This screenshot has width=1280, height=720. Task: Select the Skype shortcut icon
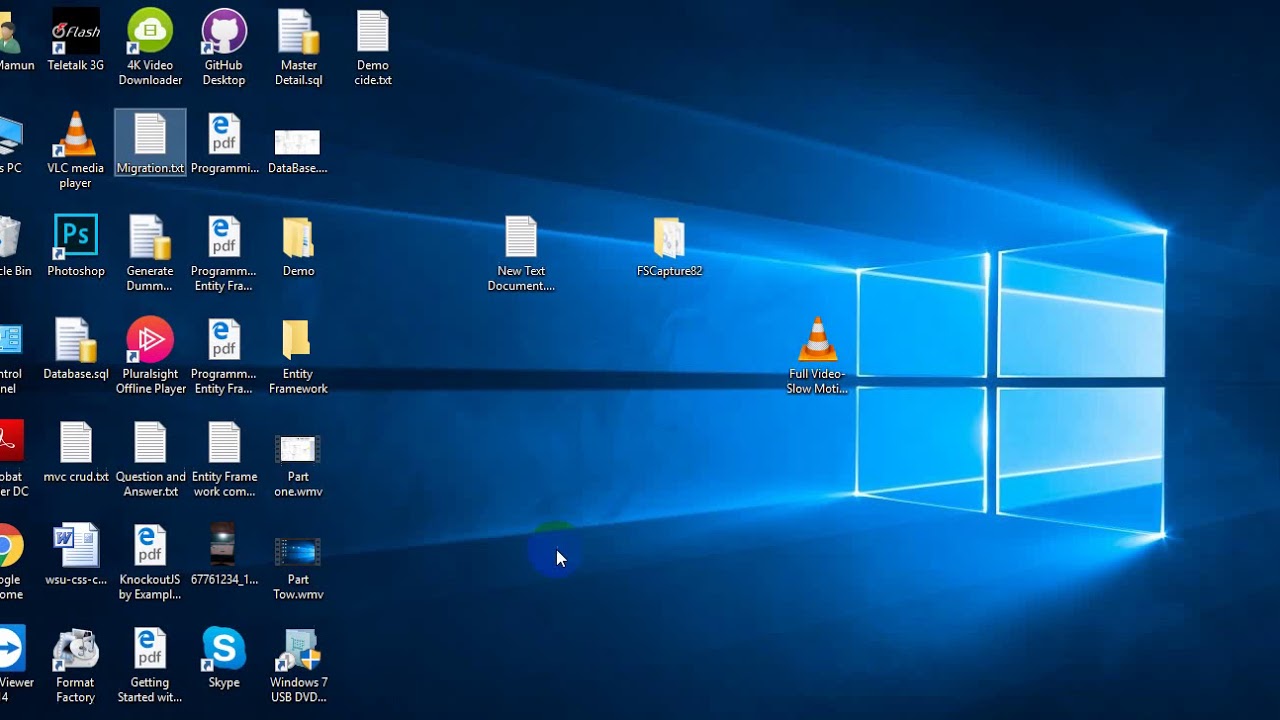click(224, 658)
